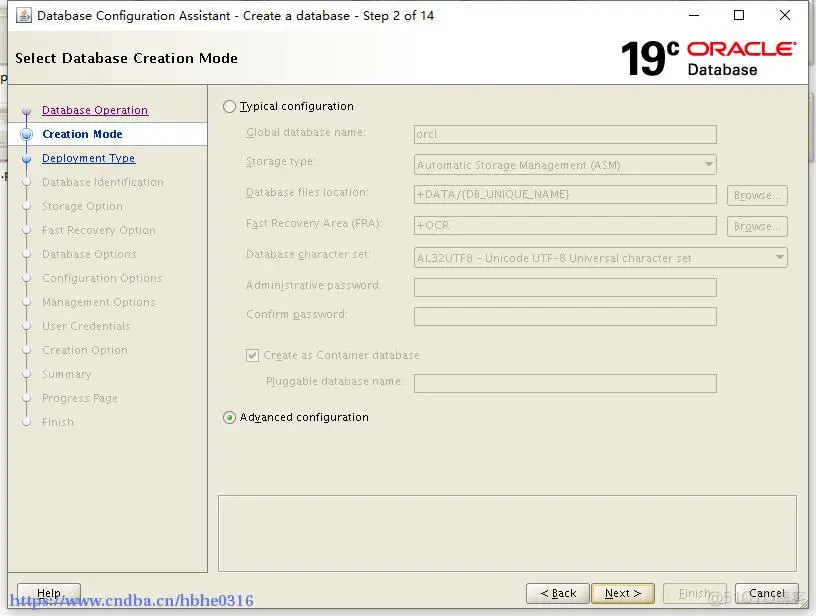This screenshot has height=616, width=816.
Task: Browse for Database files location
Action: 757,195
